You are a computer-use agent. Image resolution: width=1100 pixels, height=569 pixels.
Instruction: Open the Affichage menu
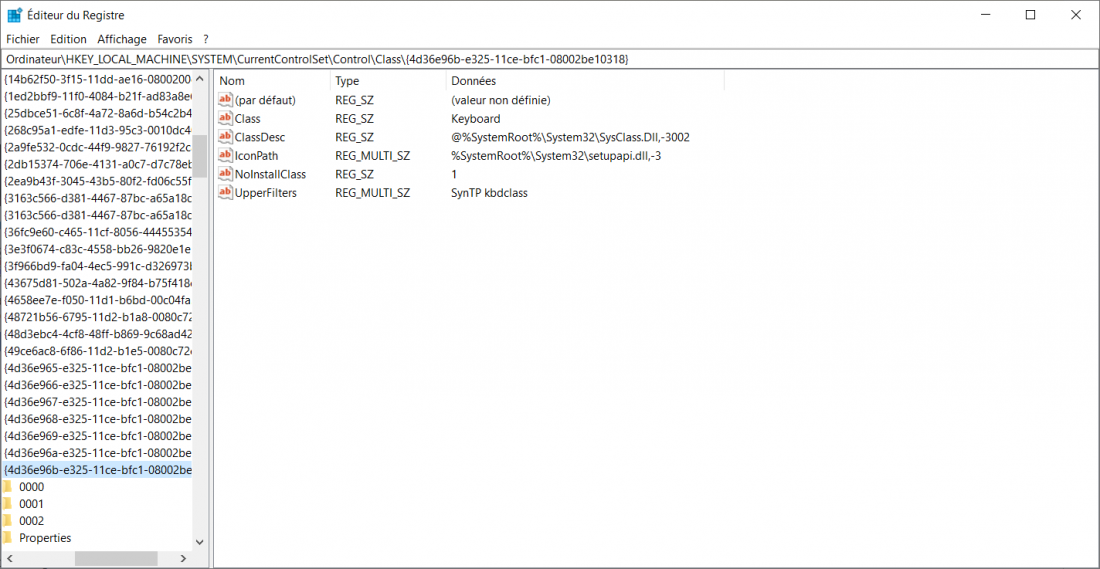[122, 39]
